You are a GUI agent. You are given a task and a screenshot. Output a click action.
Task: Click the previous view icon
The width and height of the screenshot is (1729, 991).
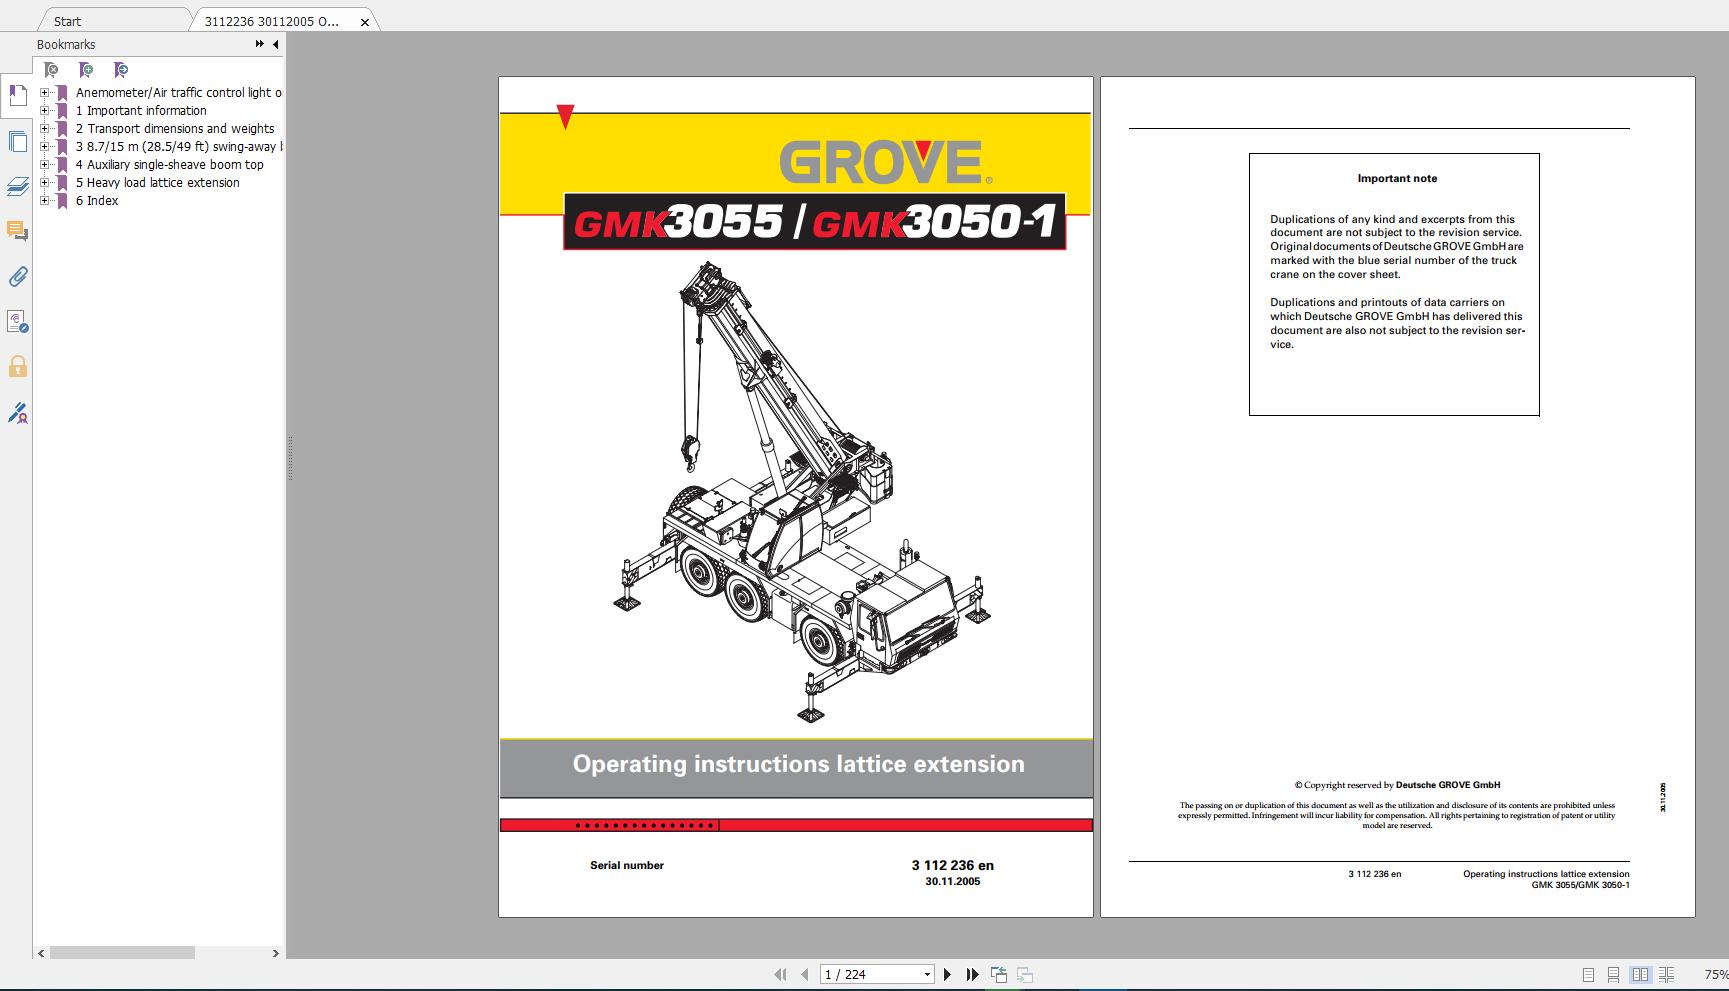(998, 974)
